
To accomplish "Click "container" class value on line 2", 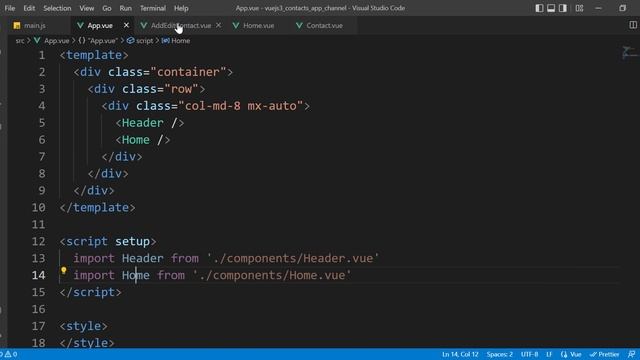I will (189, 72).
